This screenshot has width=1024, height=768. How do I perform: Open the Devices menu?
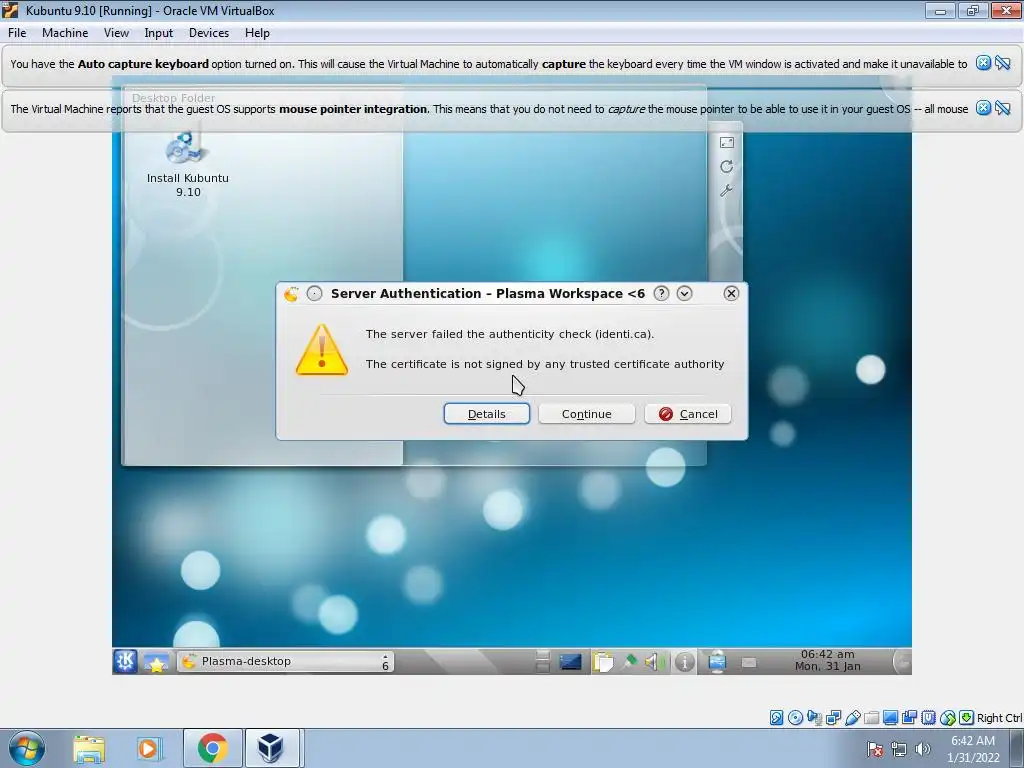[209, 33]
